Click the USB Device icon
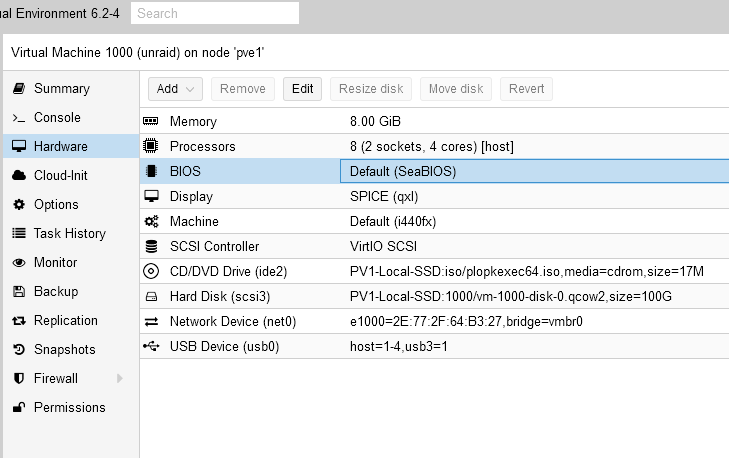 point(151,346)
